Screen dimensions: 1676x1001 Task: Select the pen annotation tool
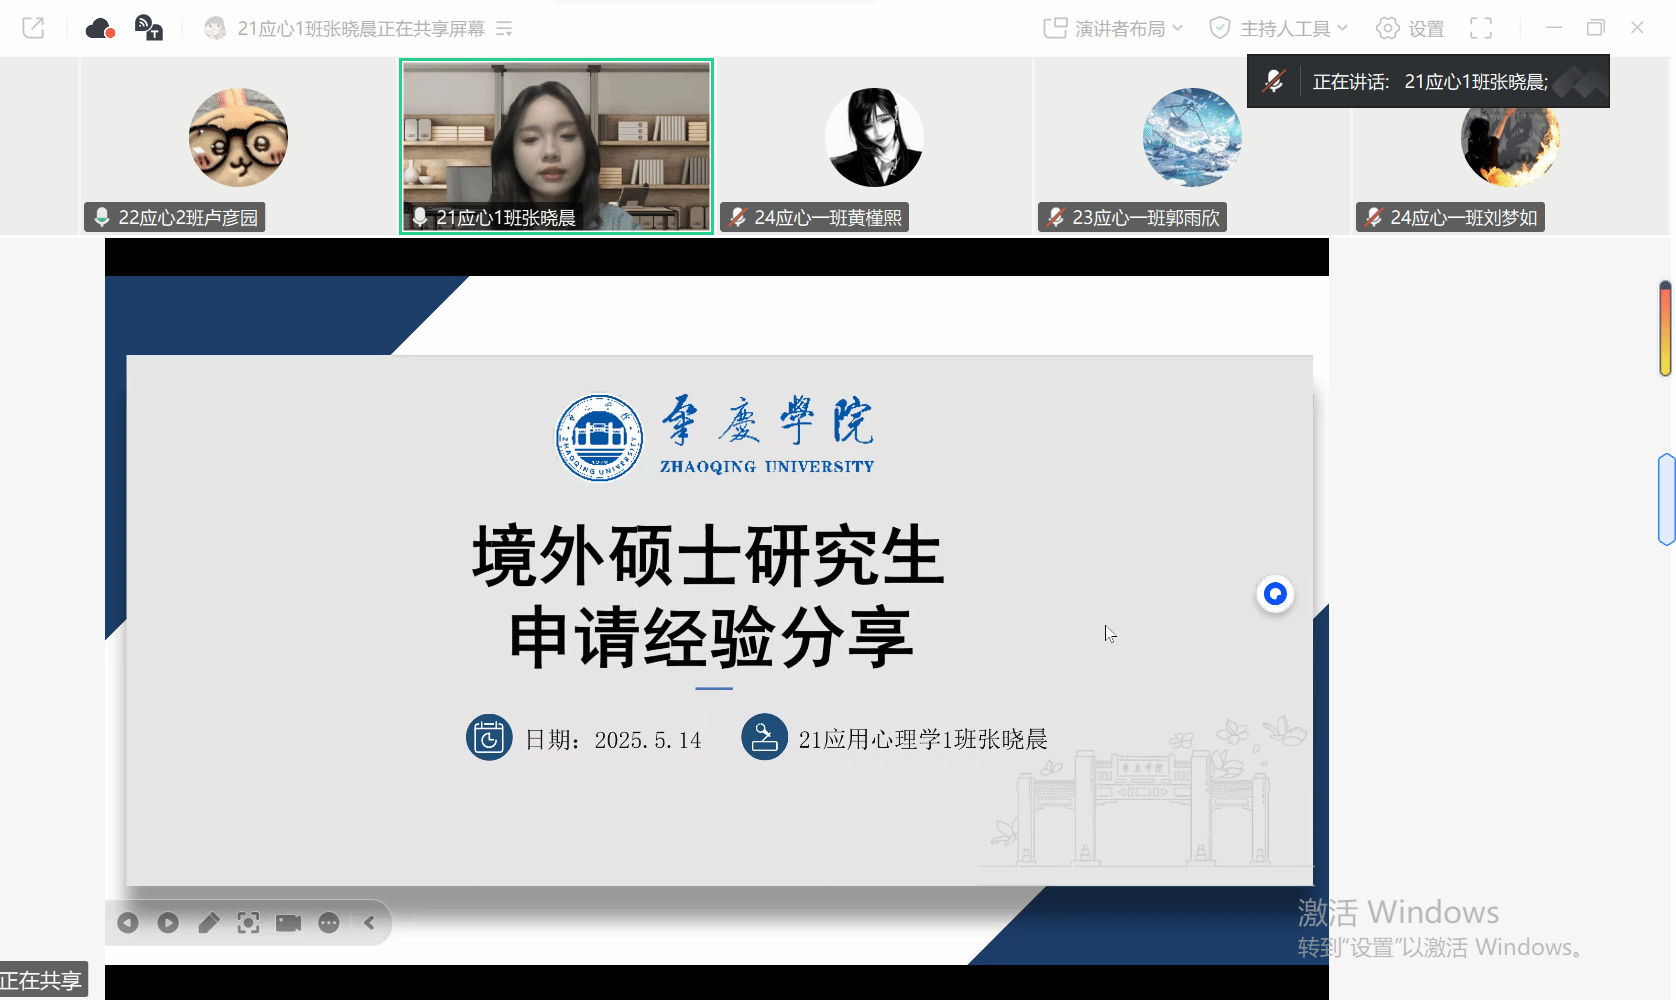pos(208,923)
